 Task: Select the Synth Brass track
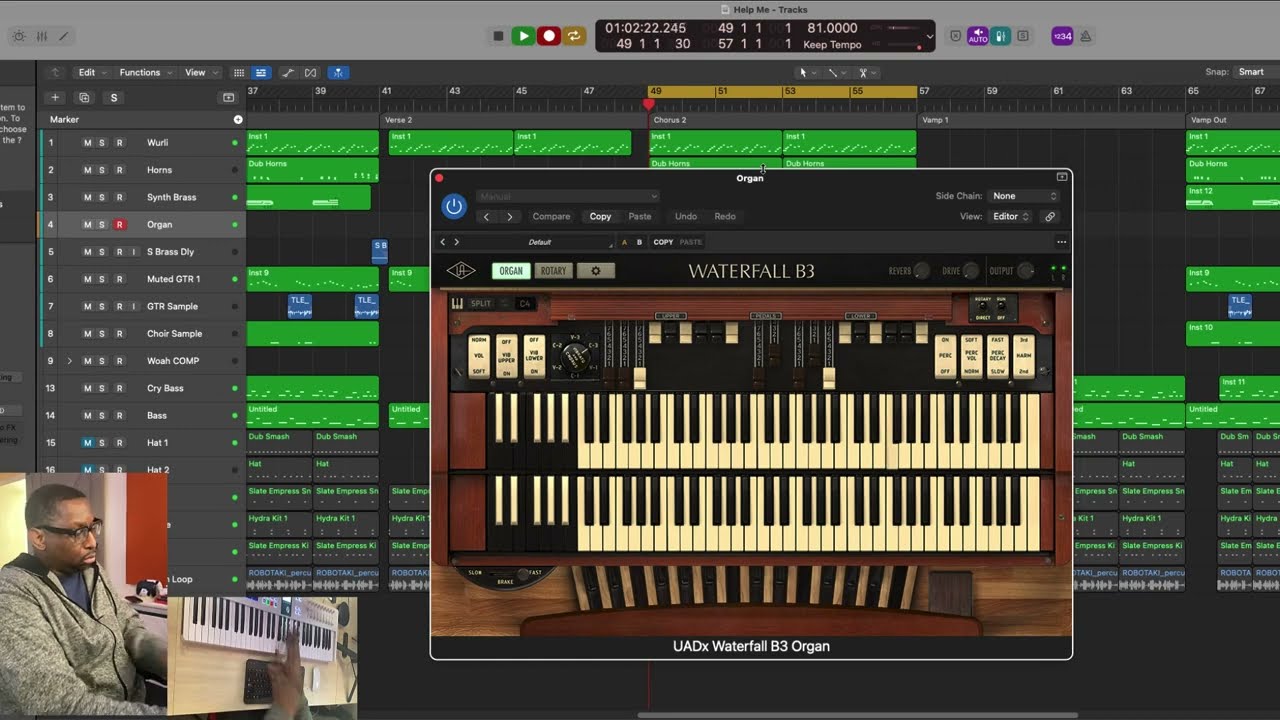[171, 197]
